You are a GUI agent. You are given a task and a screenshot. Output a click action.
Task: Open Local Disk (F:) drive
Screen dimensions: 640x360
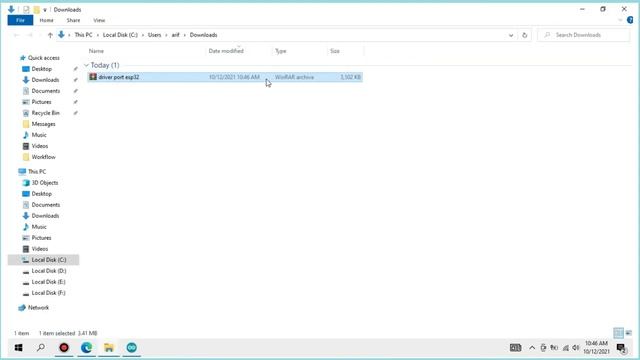[x=48, y=293]
